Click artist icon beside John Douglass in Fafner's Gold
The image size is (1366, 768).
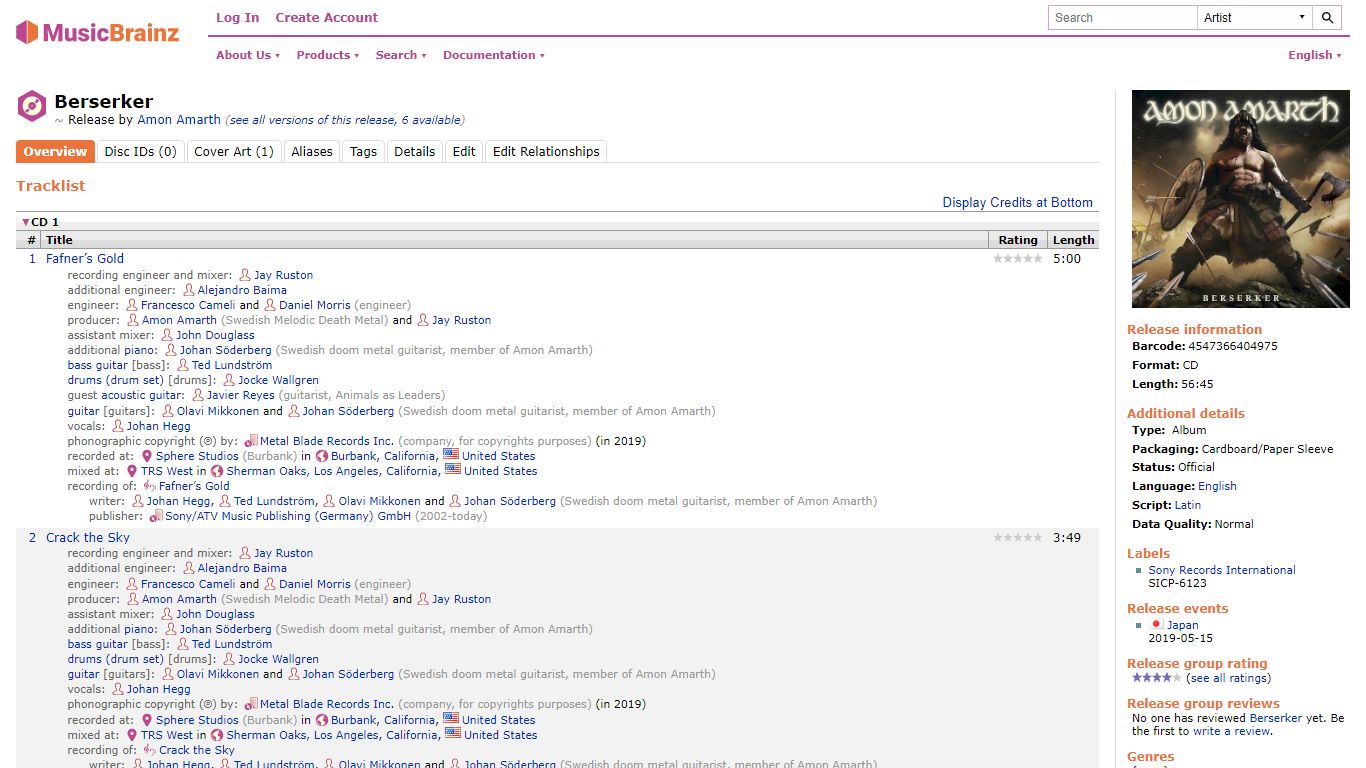(x=168, y=335)
